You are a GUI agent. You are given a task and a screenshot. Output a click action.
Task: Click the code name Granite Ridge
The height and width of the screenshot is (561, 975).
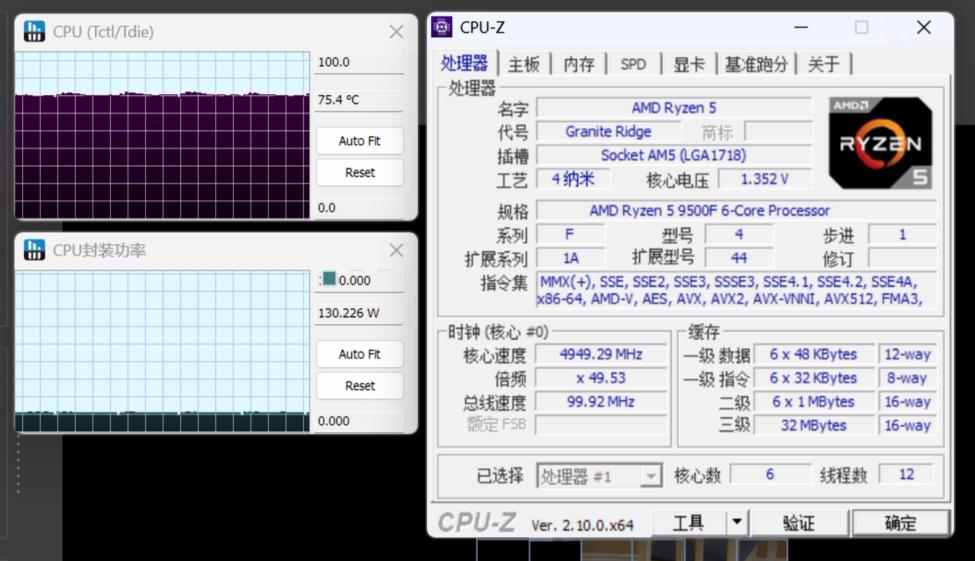(x=608, y=131)
